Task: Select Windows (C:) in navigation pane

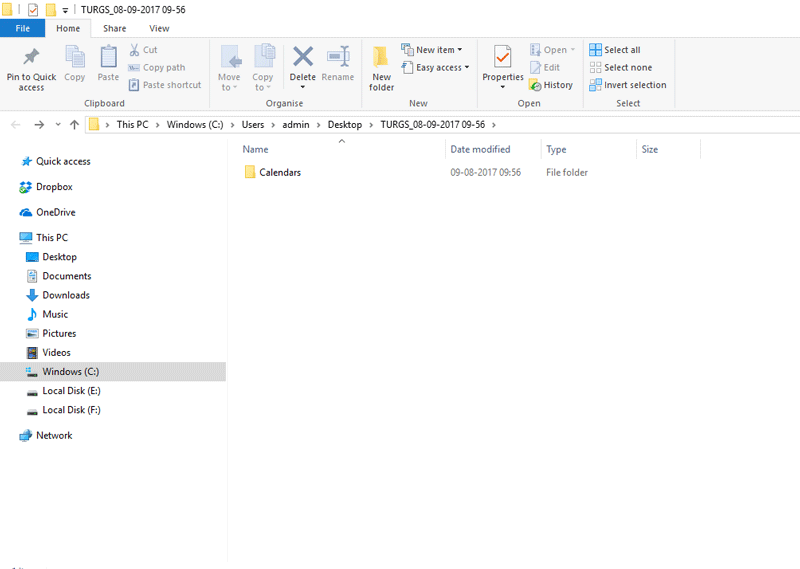Action: point(113,372)
